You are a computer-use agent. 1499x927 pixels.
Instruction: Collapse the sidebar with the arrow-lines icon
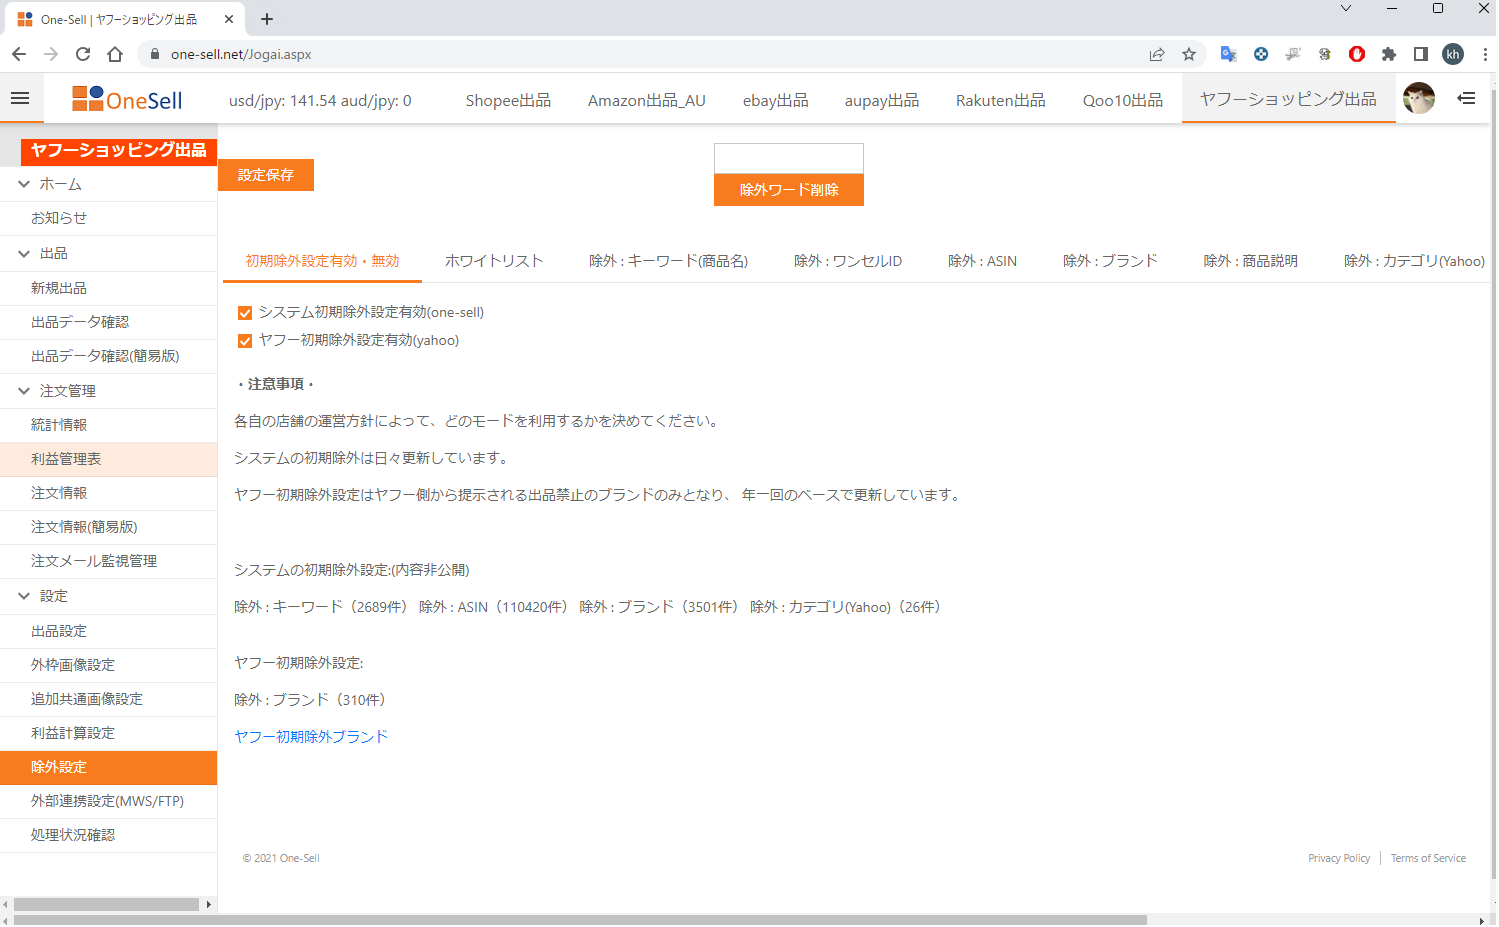[1466, 98]
